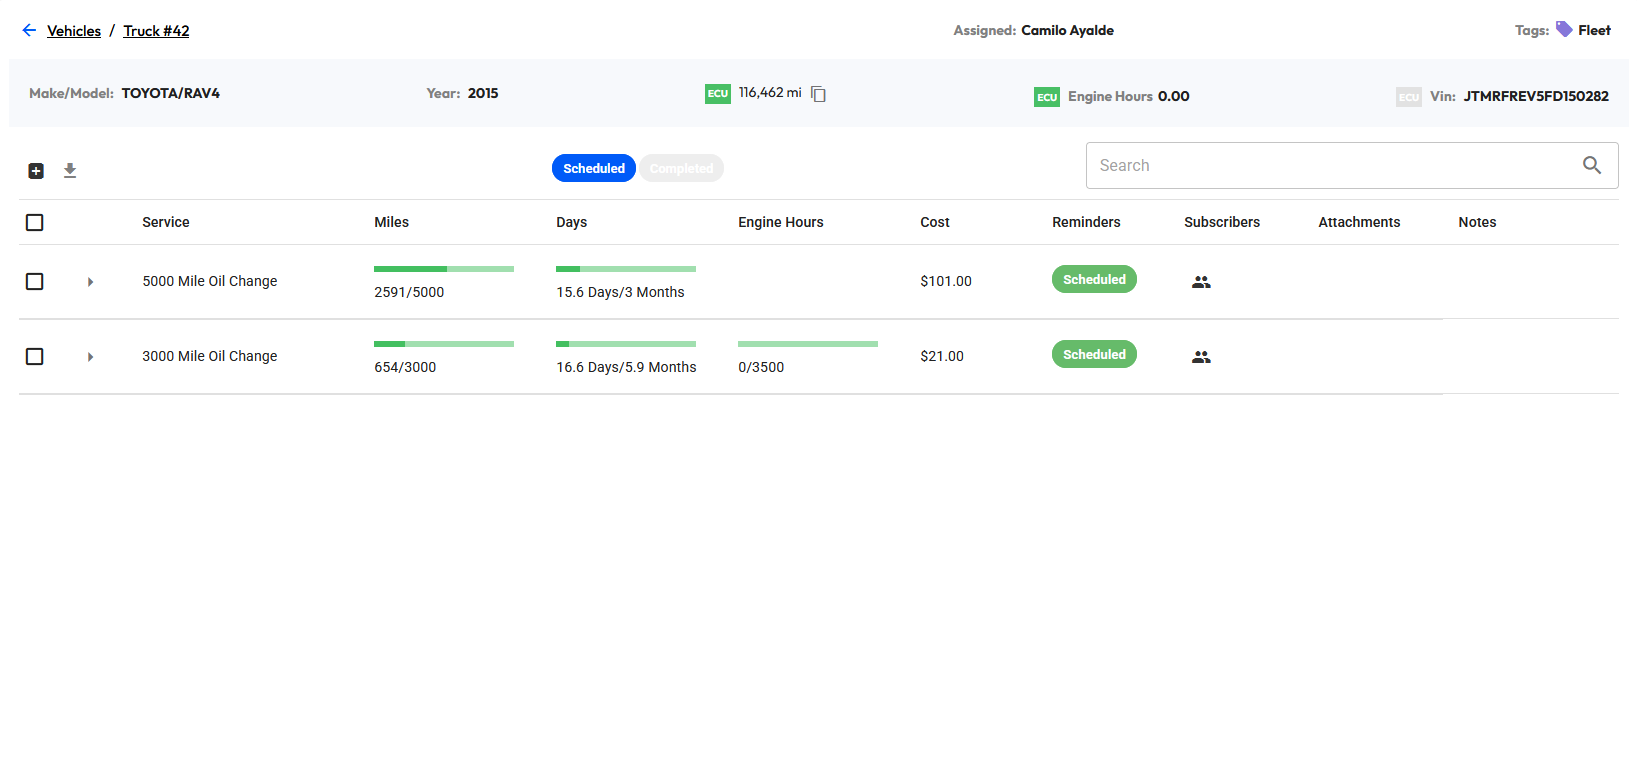
Task: Click the Subscribers column header
Action: pos(1222,222)
